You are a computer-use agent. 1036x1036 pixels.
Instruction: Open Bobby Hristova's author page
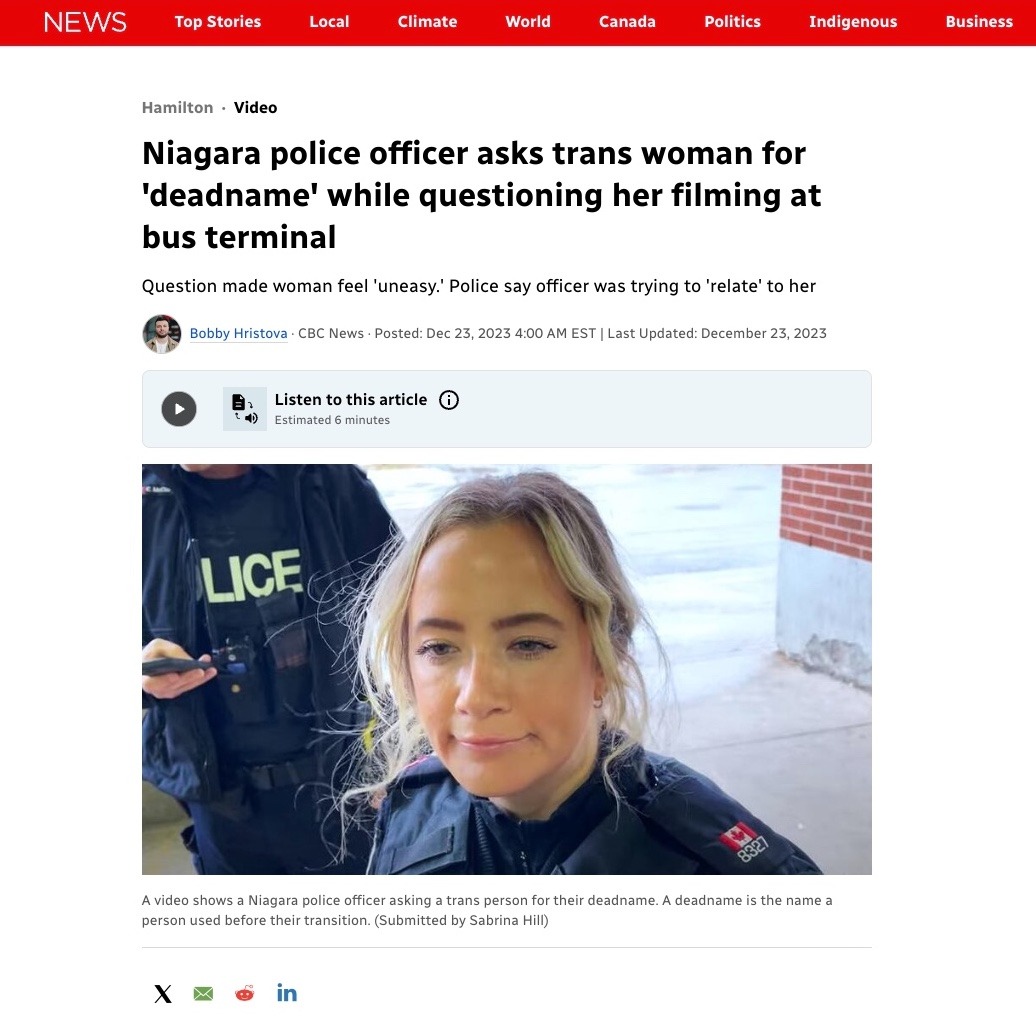[239, 334]
